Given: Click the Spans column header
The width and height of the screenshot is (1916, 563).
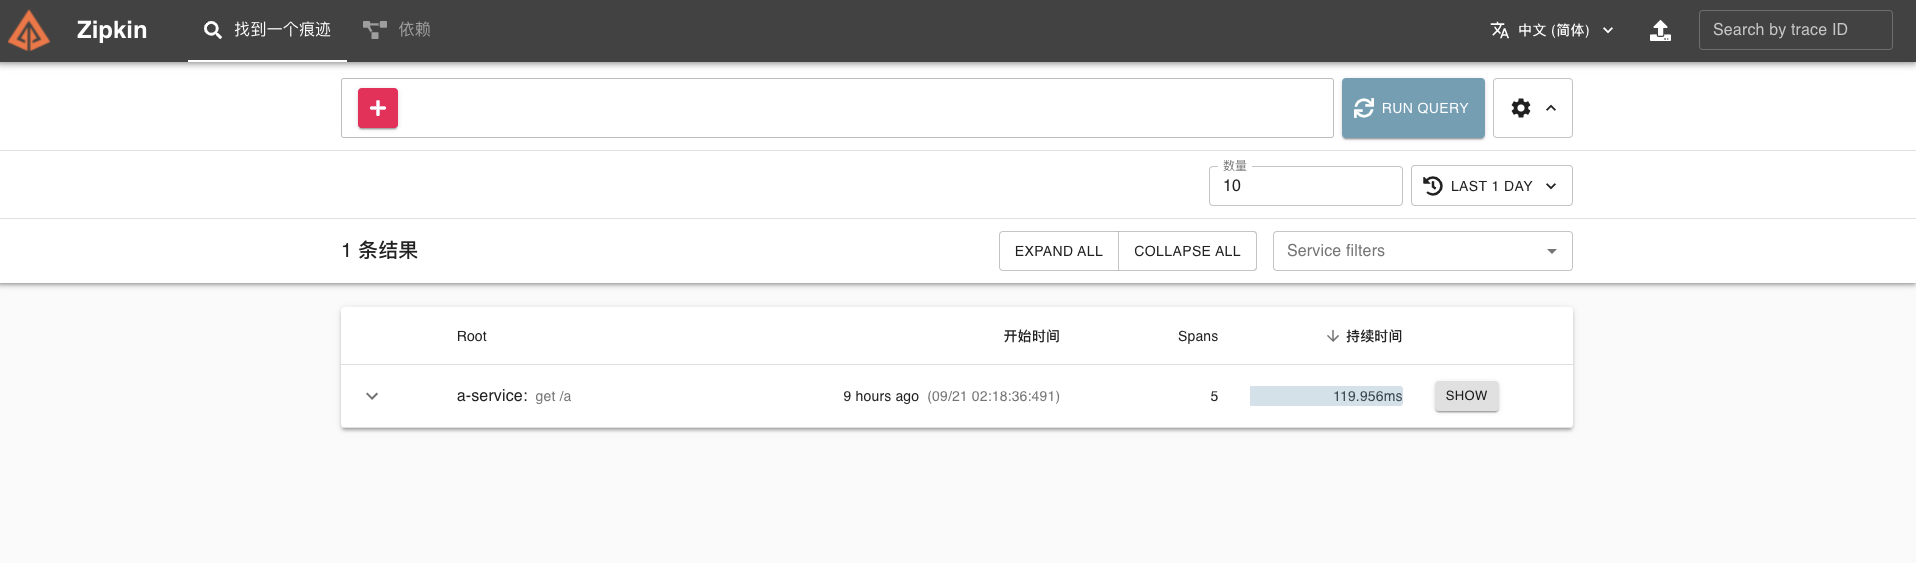Looking at the screenshot, I should point(1198,336).
